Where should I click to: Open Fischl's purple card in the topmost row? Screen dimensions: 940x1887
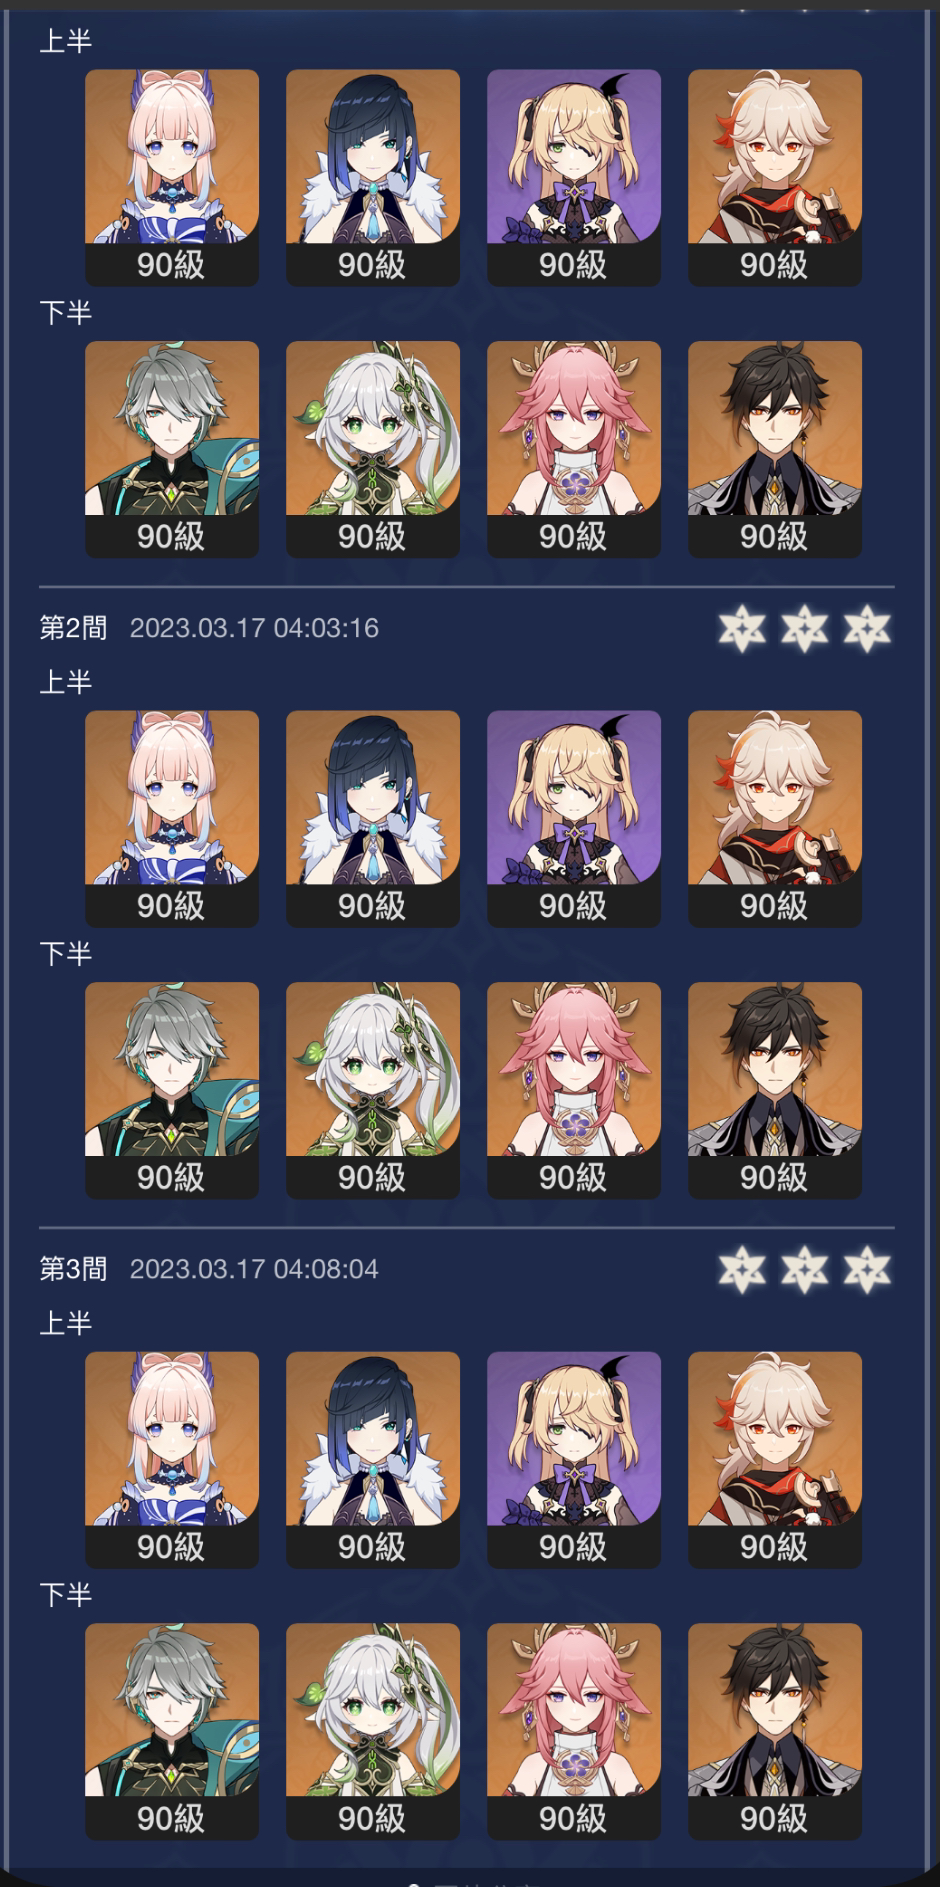[x=574, y=178]
